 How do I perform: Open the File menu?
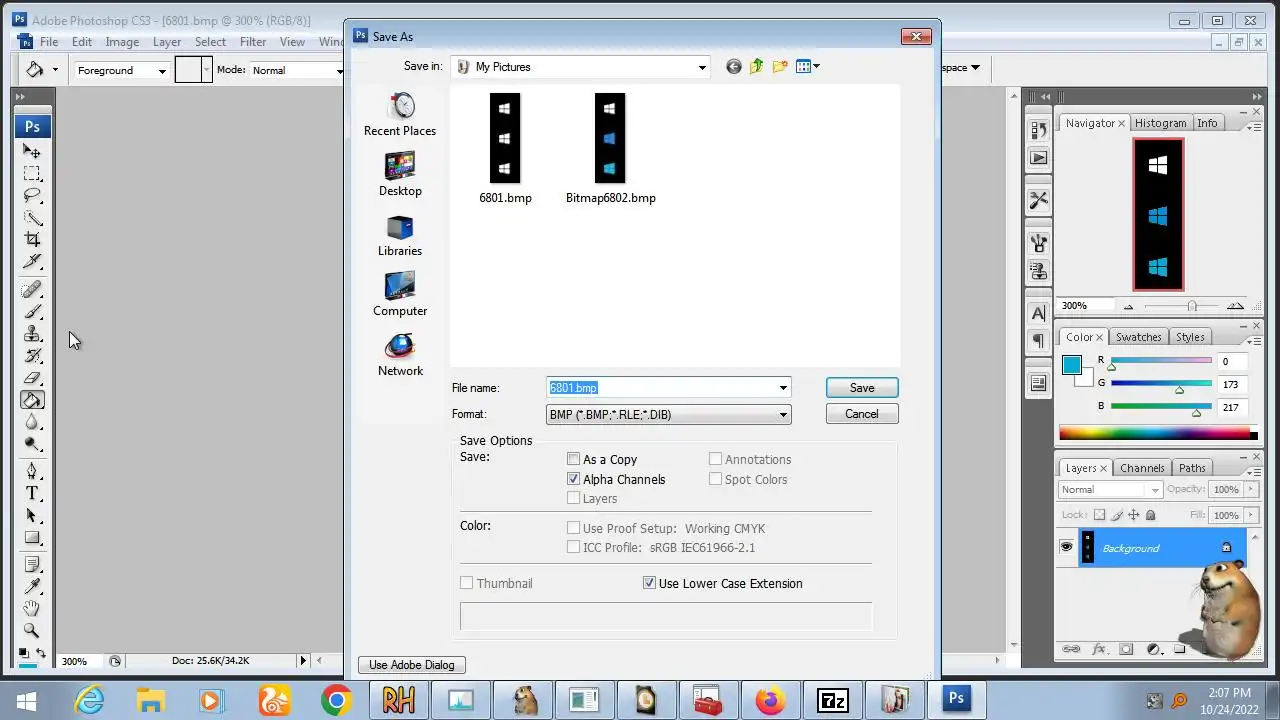pyautogui.click(x=48, y=42)
